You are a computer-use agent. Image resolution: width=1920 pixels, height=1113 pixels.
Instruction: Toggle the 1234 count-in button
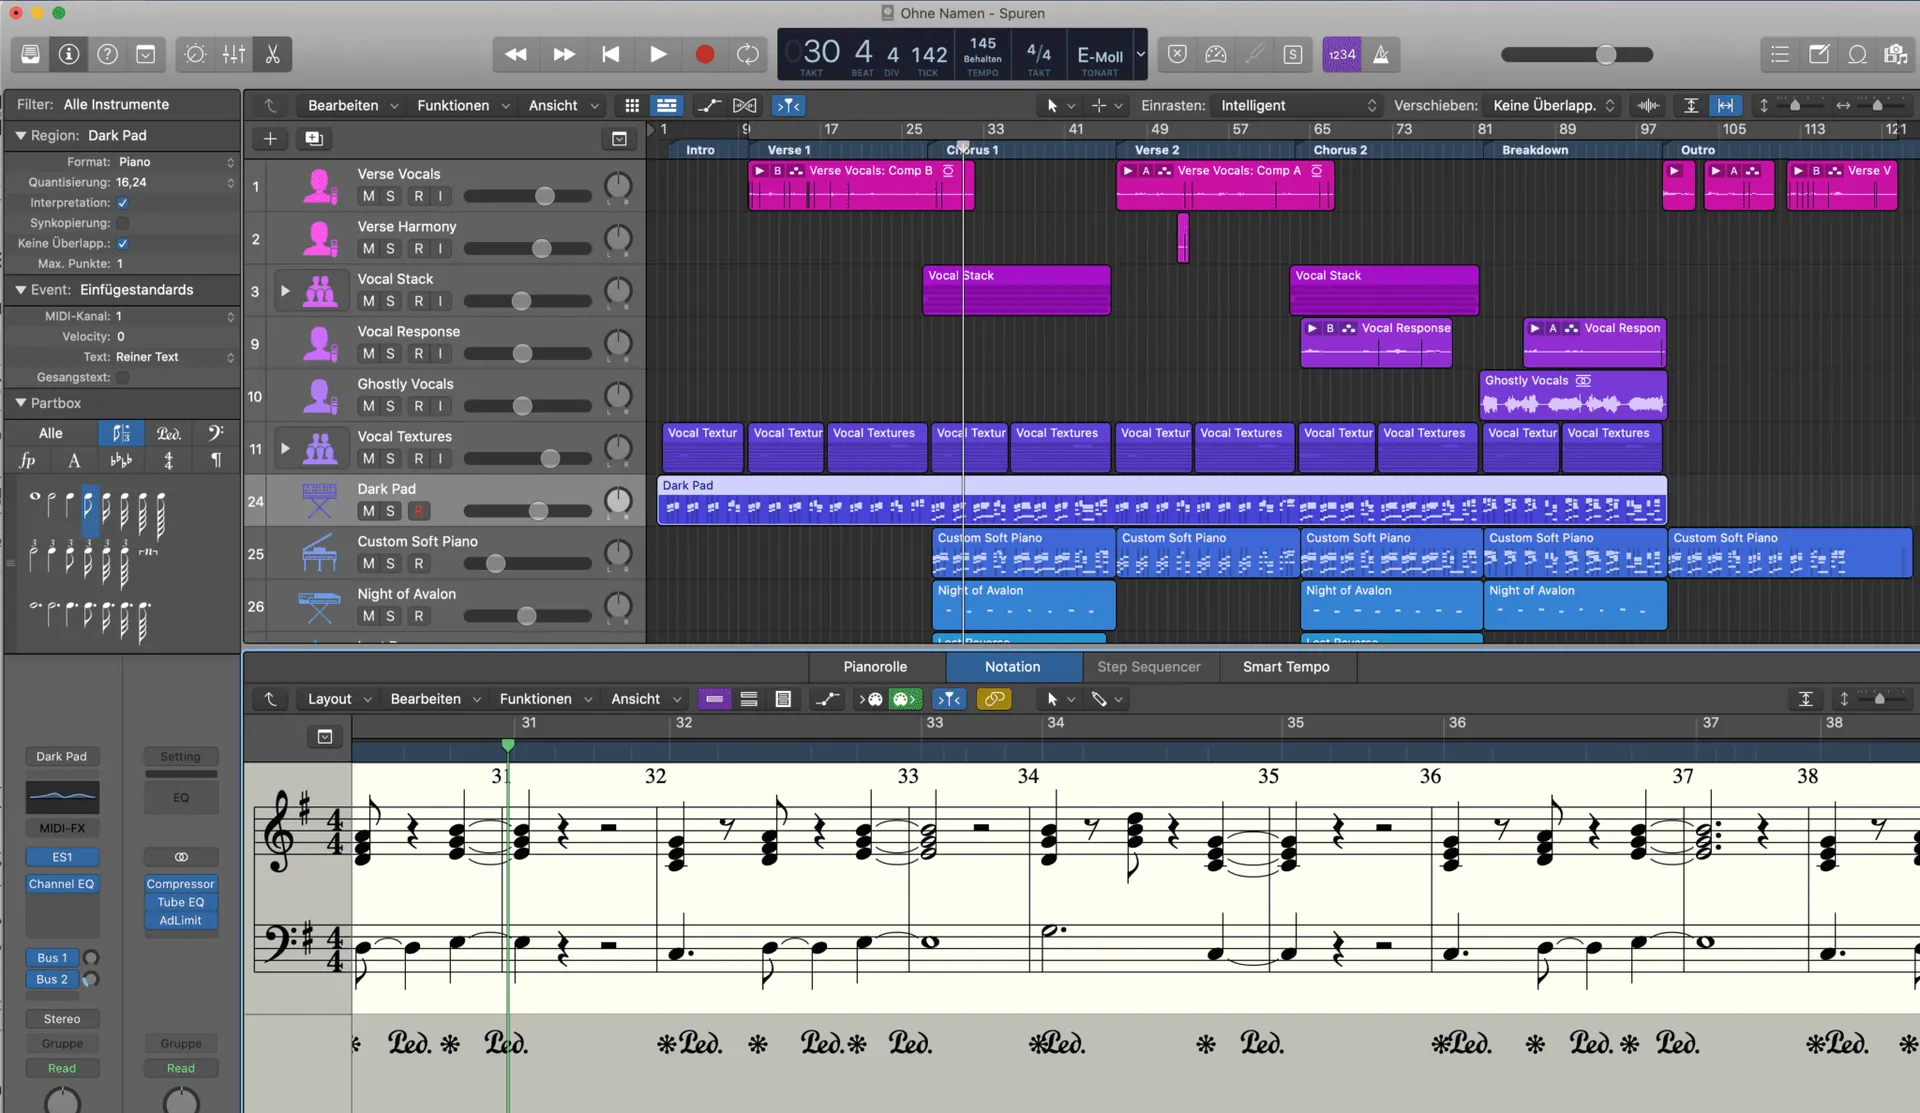point(1342,54)
